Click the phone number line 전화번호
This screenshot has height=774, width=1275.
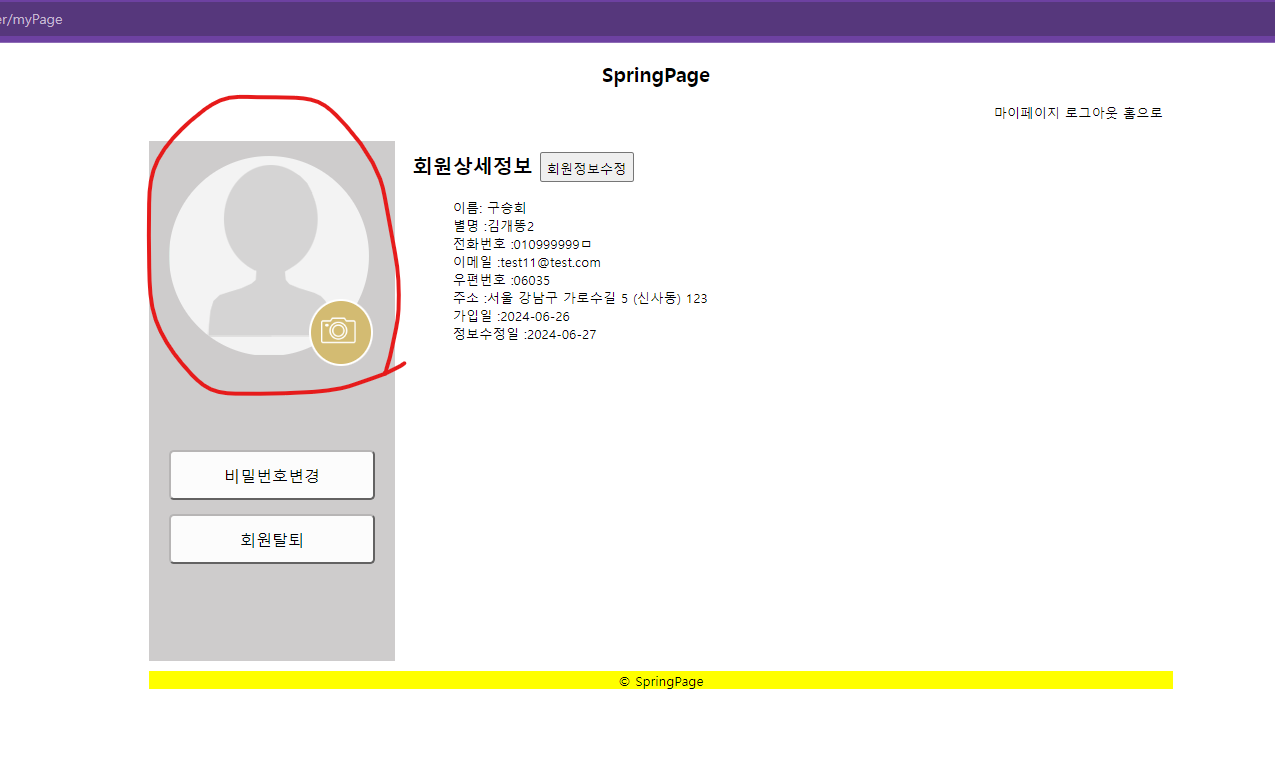click(x=523, y=244)
